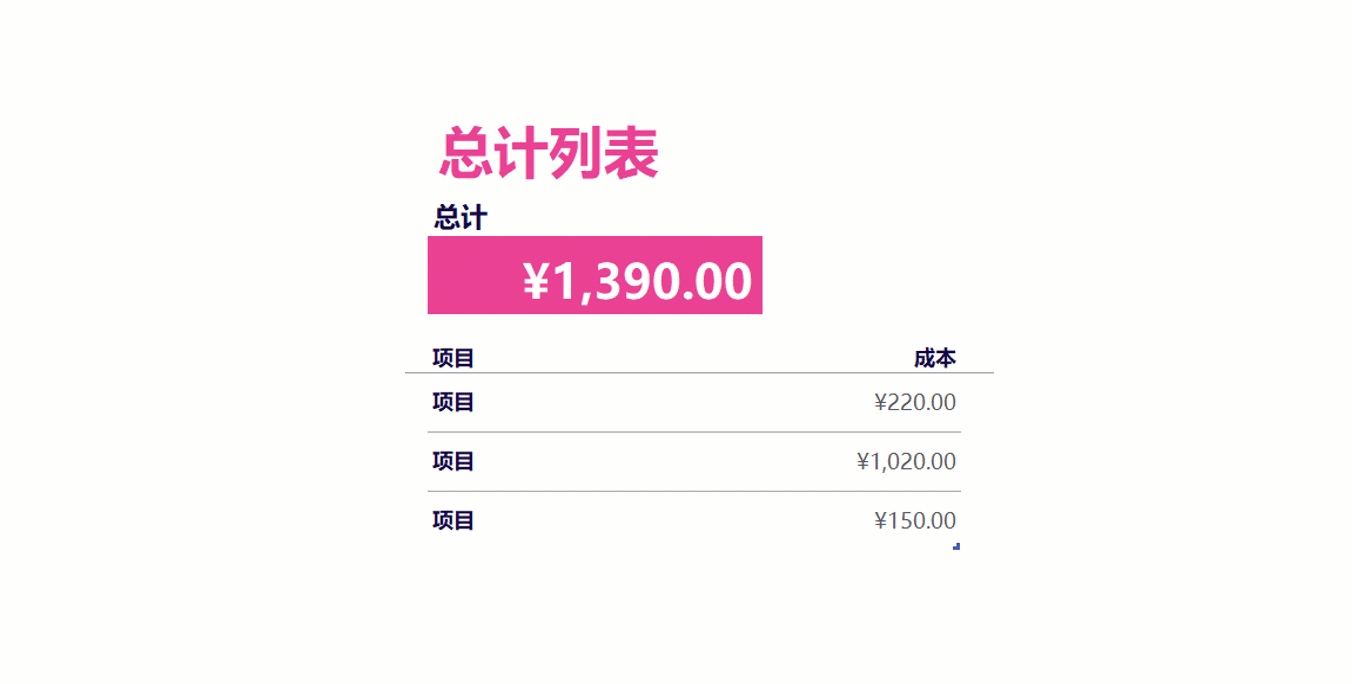The image size is (1352, 684).
Task: Select the 成本 column header
Action: [x=934, y=358]
